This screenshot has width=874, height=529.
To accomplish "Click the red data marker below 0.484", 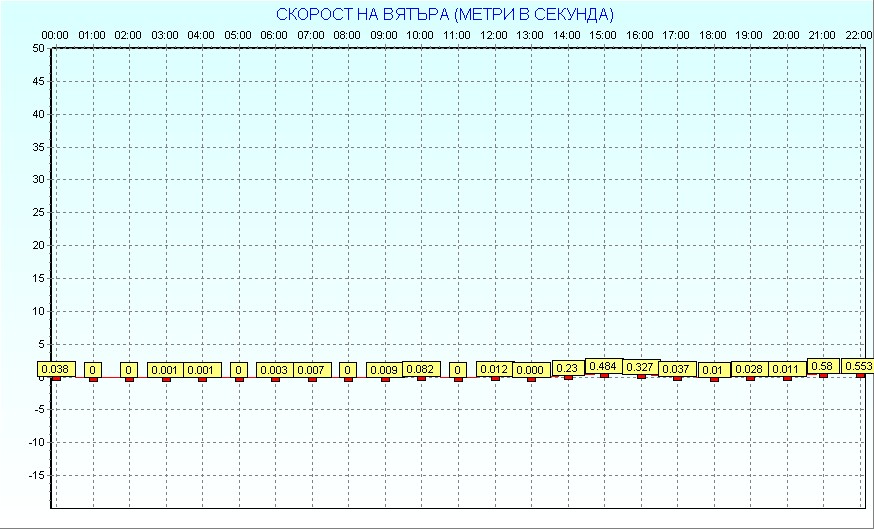I will (604, 375).
